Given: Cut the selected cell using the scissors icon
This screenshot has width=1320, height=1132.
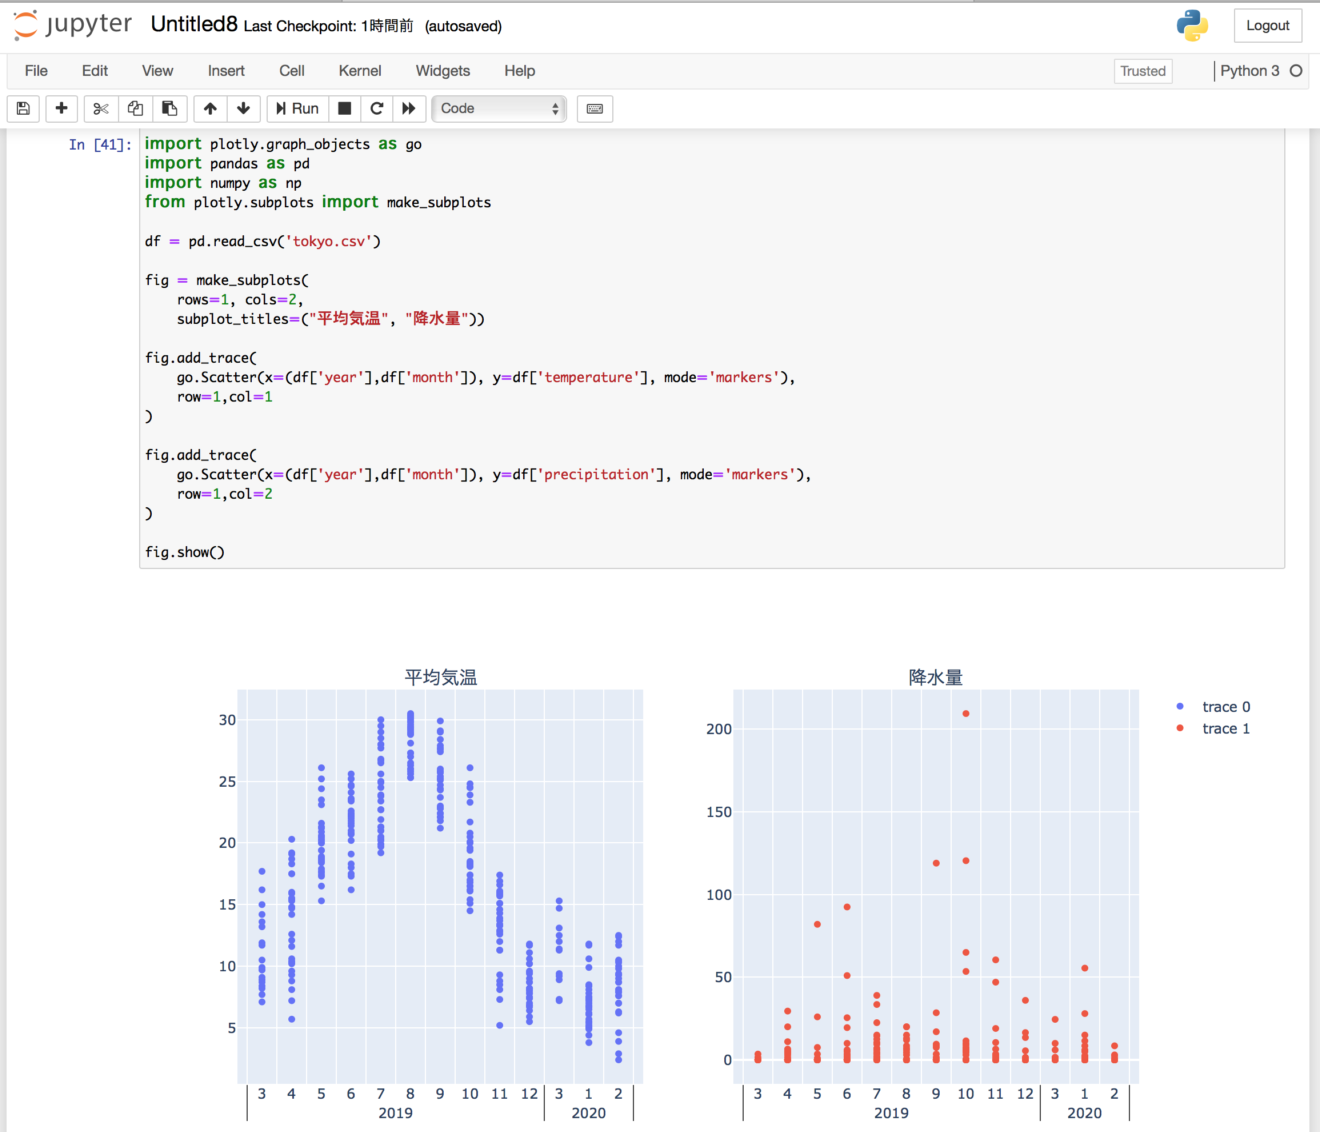Looking at the screenshot, I should coord(100,108).
